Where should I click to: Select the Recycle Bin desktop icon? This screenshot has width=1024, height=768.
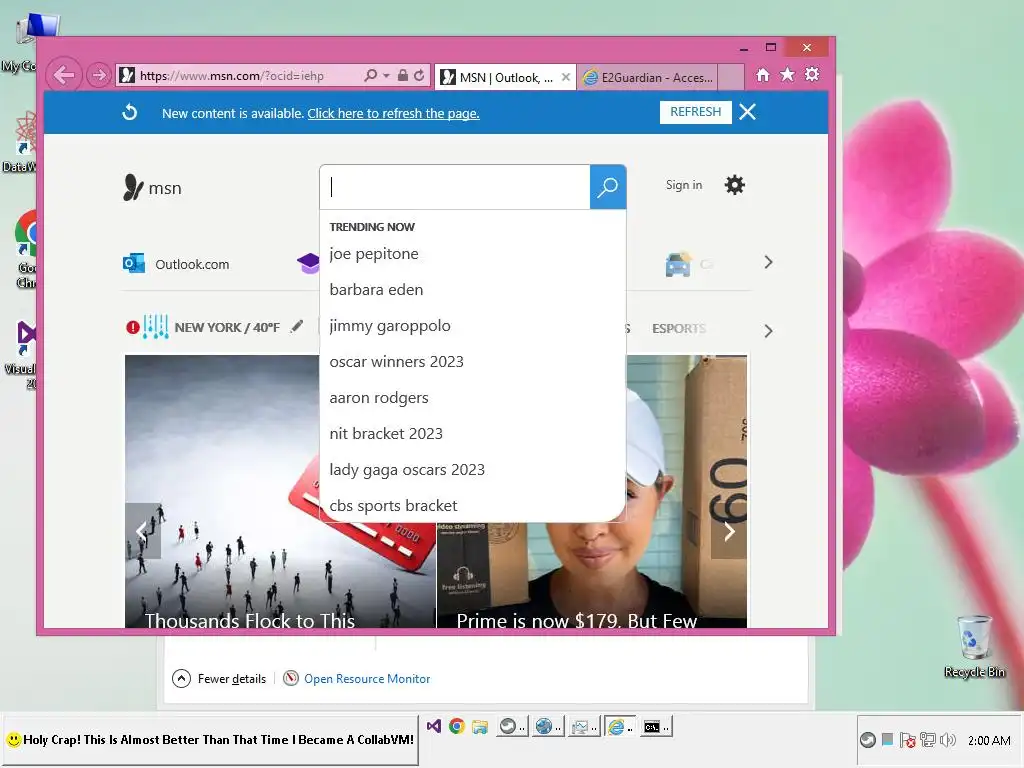(x=974, y=647)
